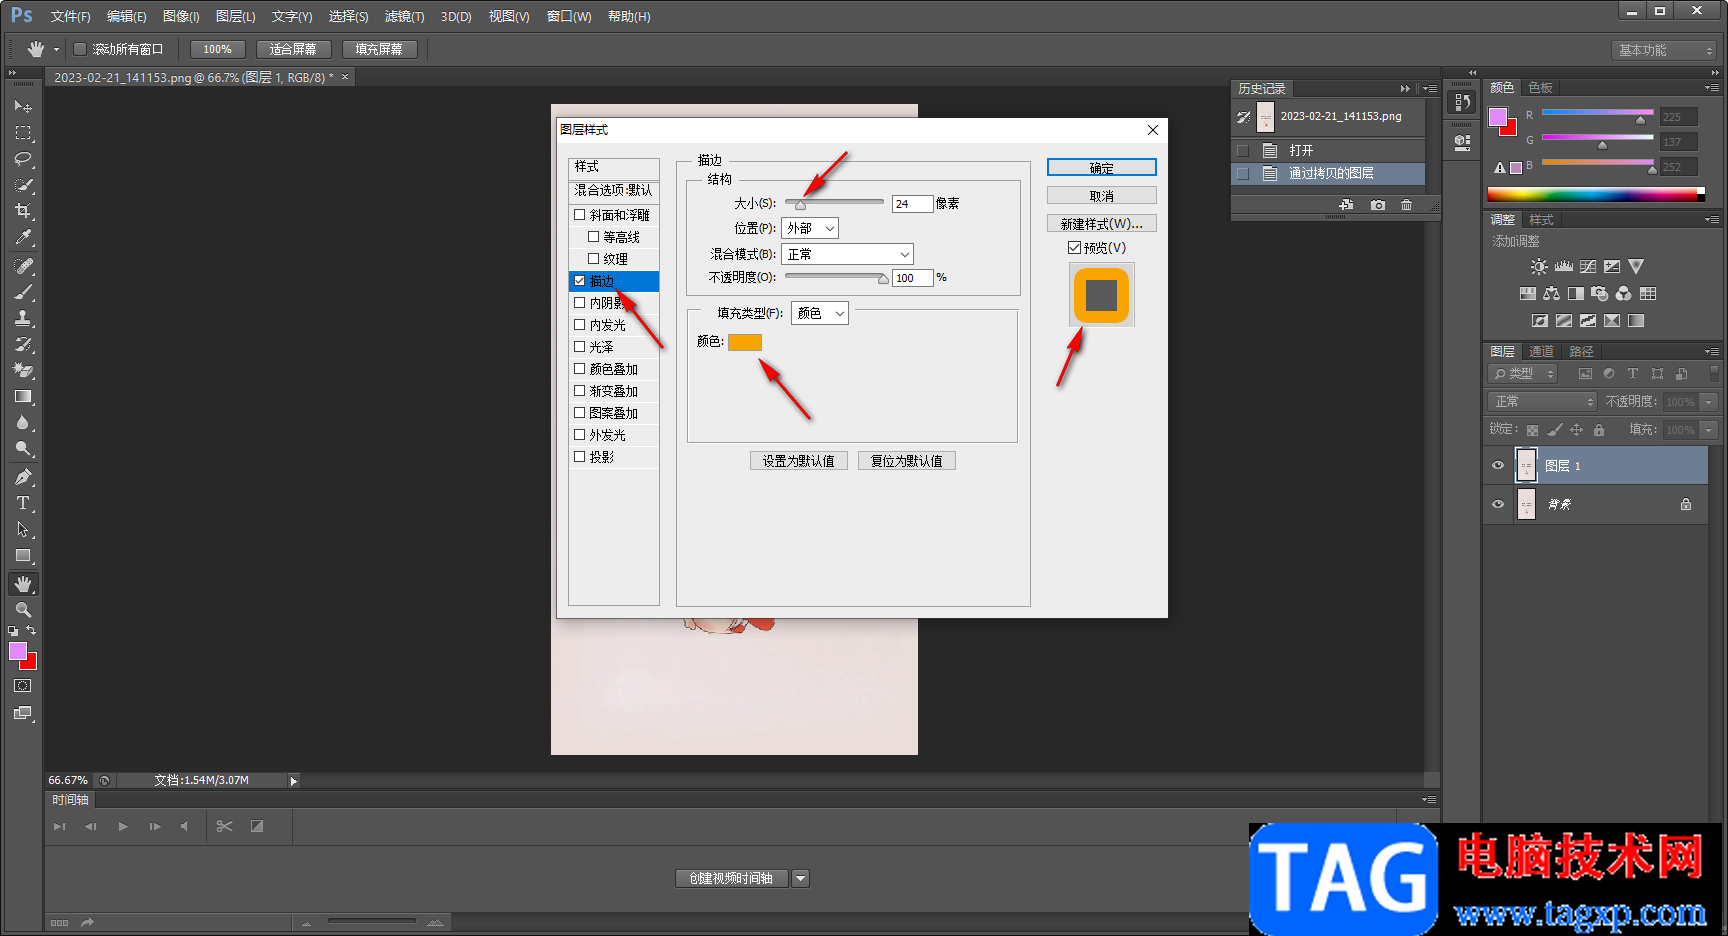Open the layer opacity dropdown arrow
This screenshot has width=1728, height=936.
(1709, 401)
